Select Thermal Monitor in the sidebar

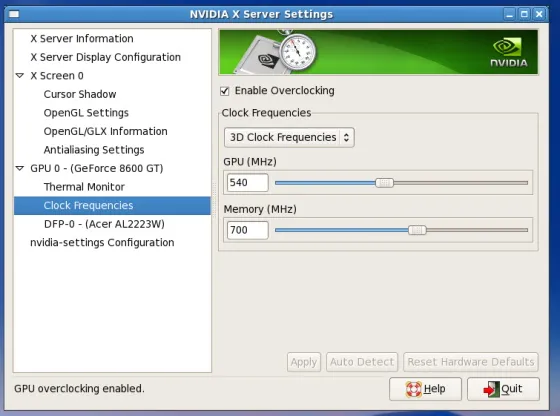click(84, 187)
